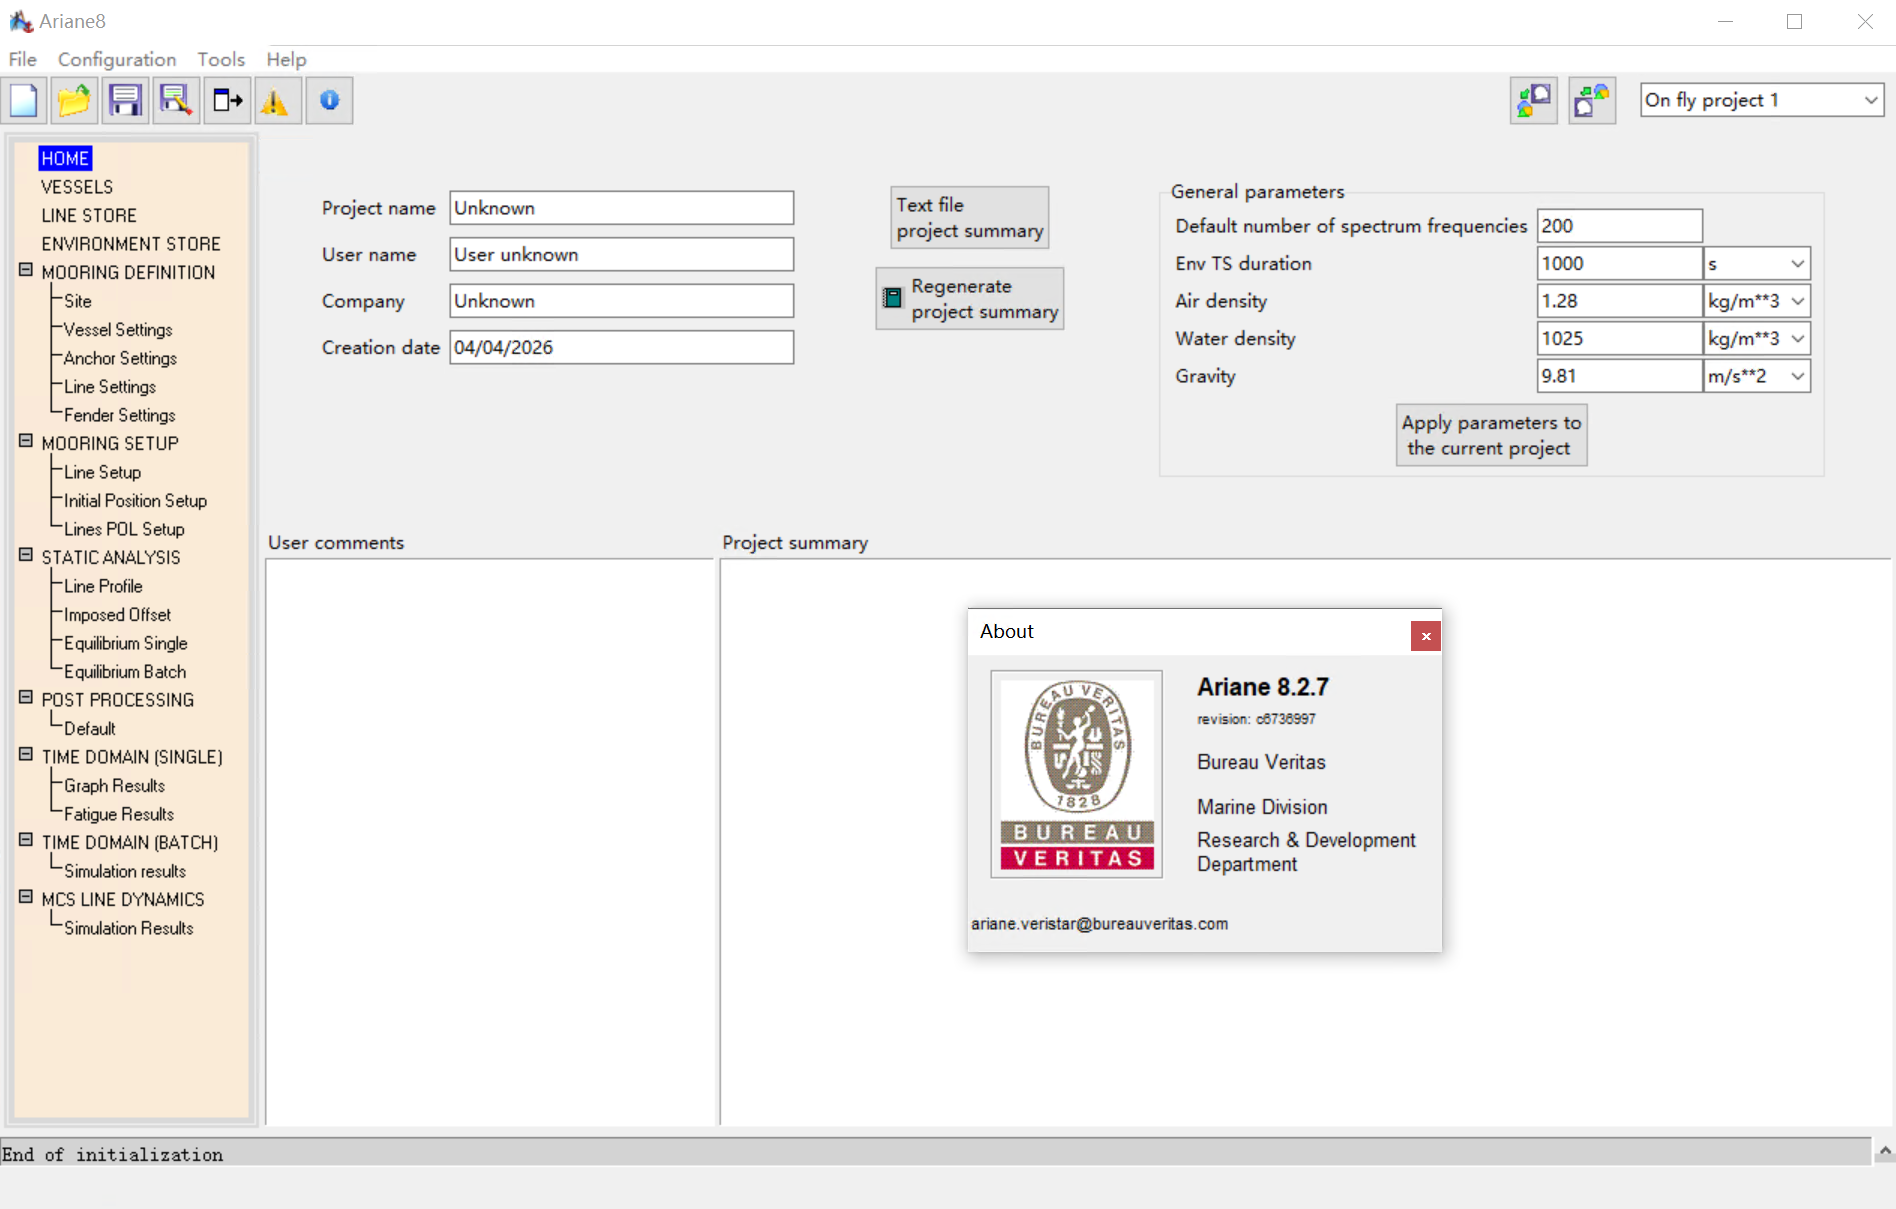This screenshot has width=1896, height=1209.
Task: Click inside the User comments text area
Action: click(490, 841)
